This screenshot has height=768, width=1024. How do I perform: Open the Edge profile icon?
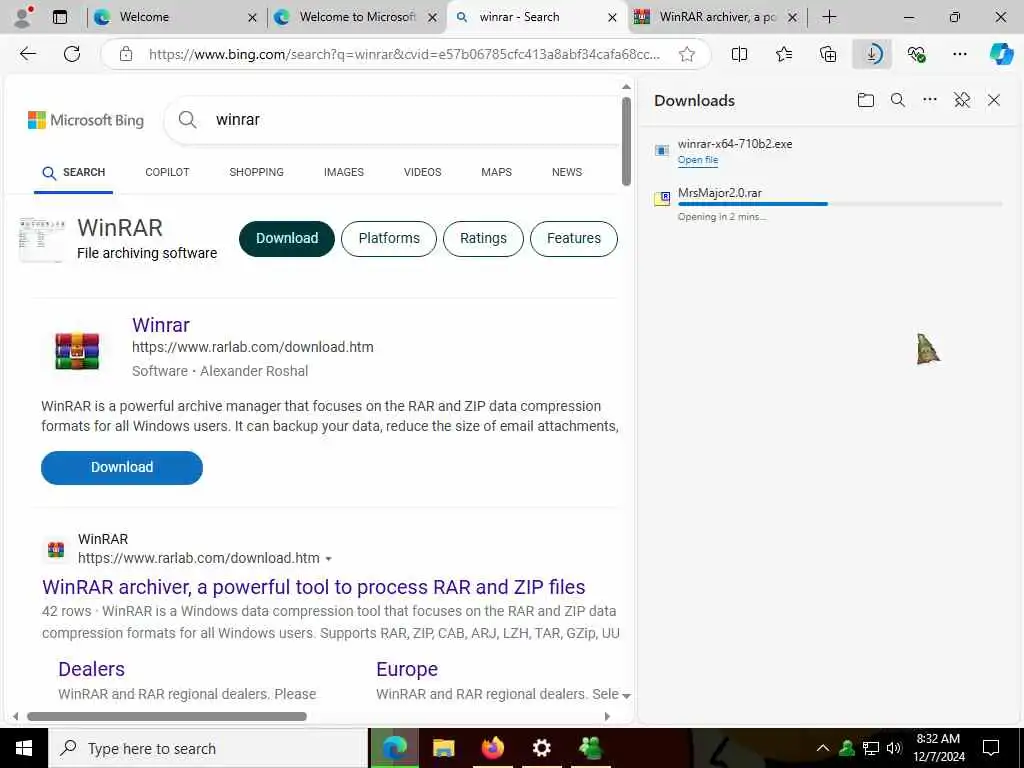coord(23,17)
